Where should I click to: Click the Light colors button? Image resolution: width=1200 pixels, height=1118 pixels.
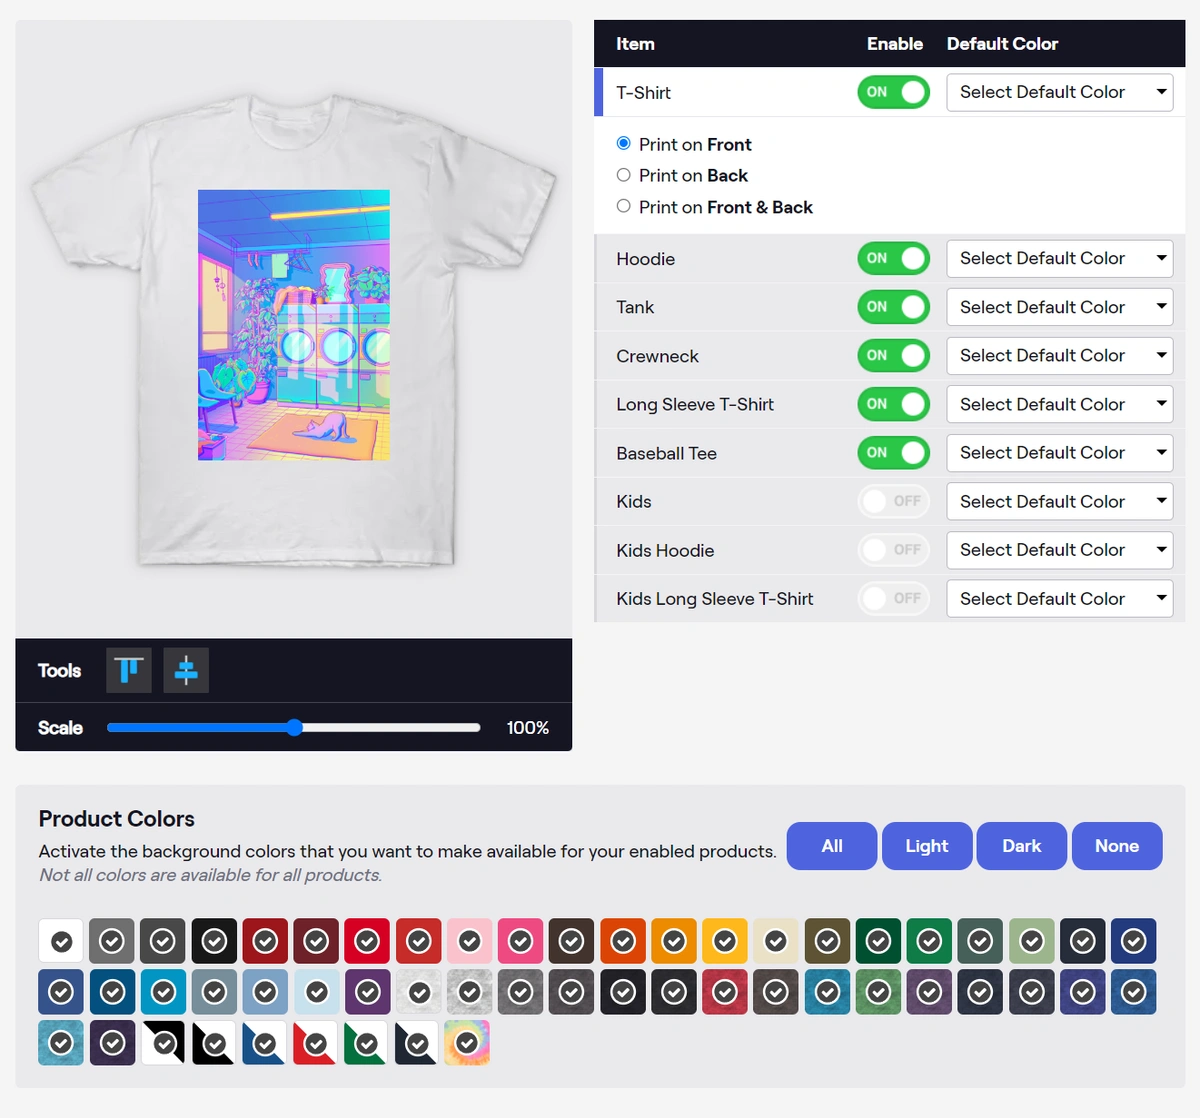tap(927, 846)
